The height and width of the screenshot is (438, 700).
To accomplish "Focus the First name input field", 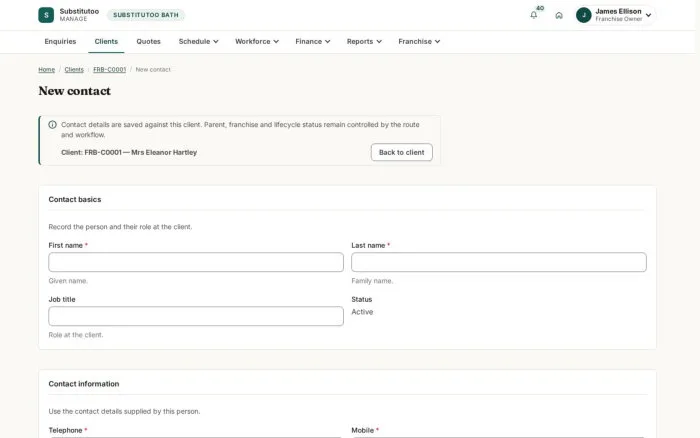I will (x=196, y=262).
